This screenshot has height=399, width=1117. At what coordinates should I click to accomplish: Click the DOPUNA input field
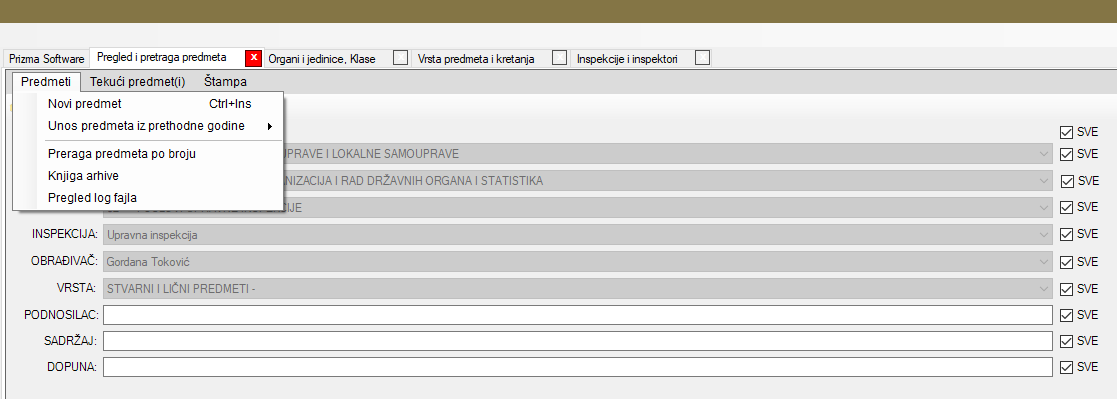[578, 368]
